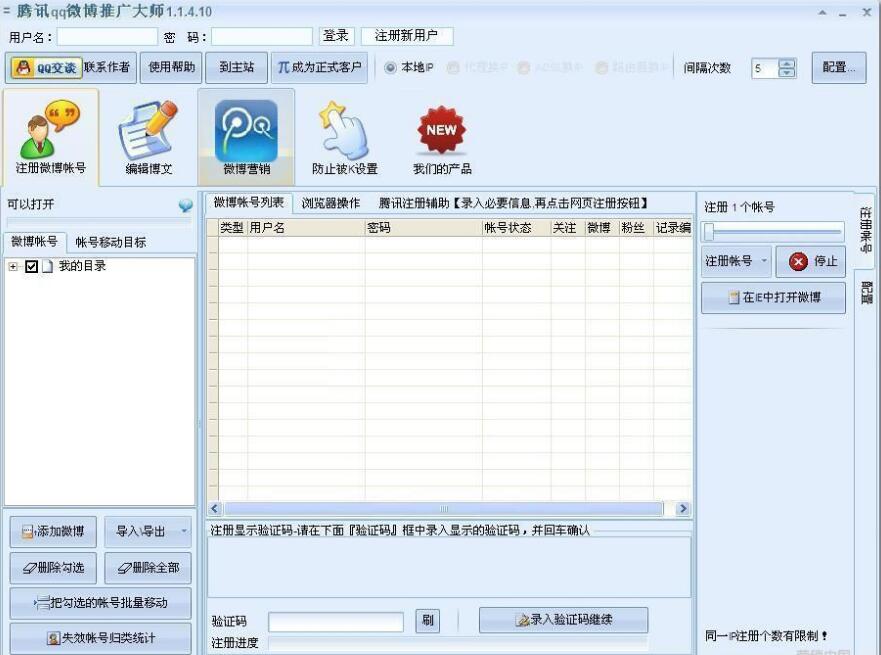Image resolution: width=881 pixels, height=655 pixels.
Task: Focus the 验证码 input field
Action: pyautogui.click(x=336, y=622)
